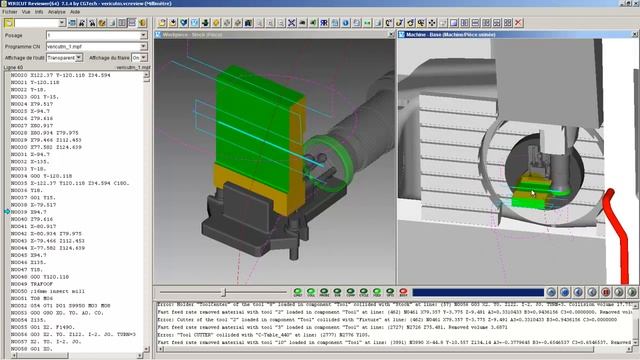
Task: Select NC line N0022 Y-18.
Action: 28,90
